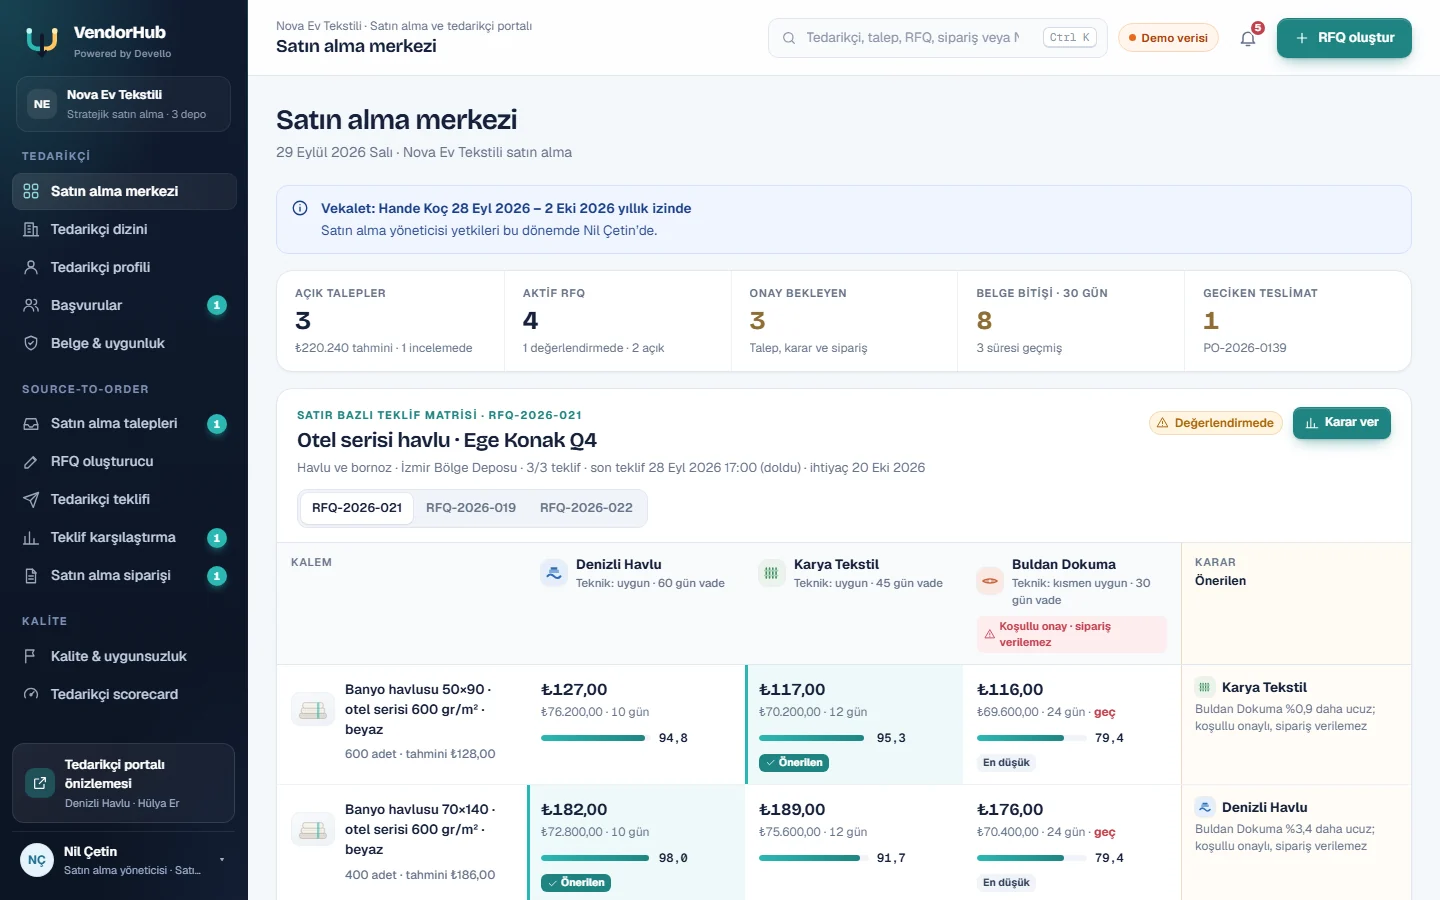Open the Nova Ev Tekstili organization switcher
The image size is (1440, 900).
(x=123, y=104)
